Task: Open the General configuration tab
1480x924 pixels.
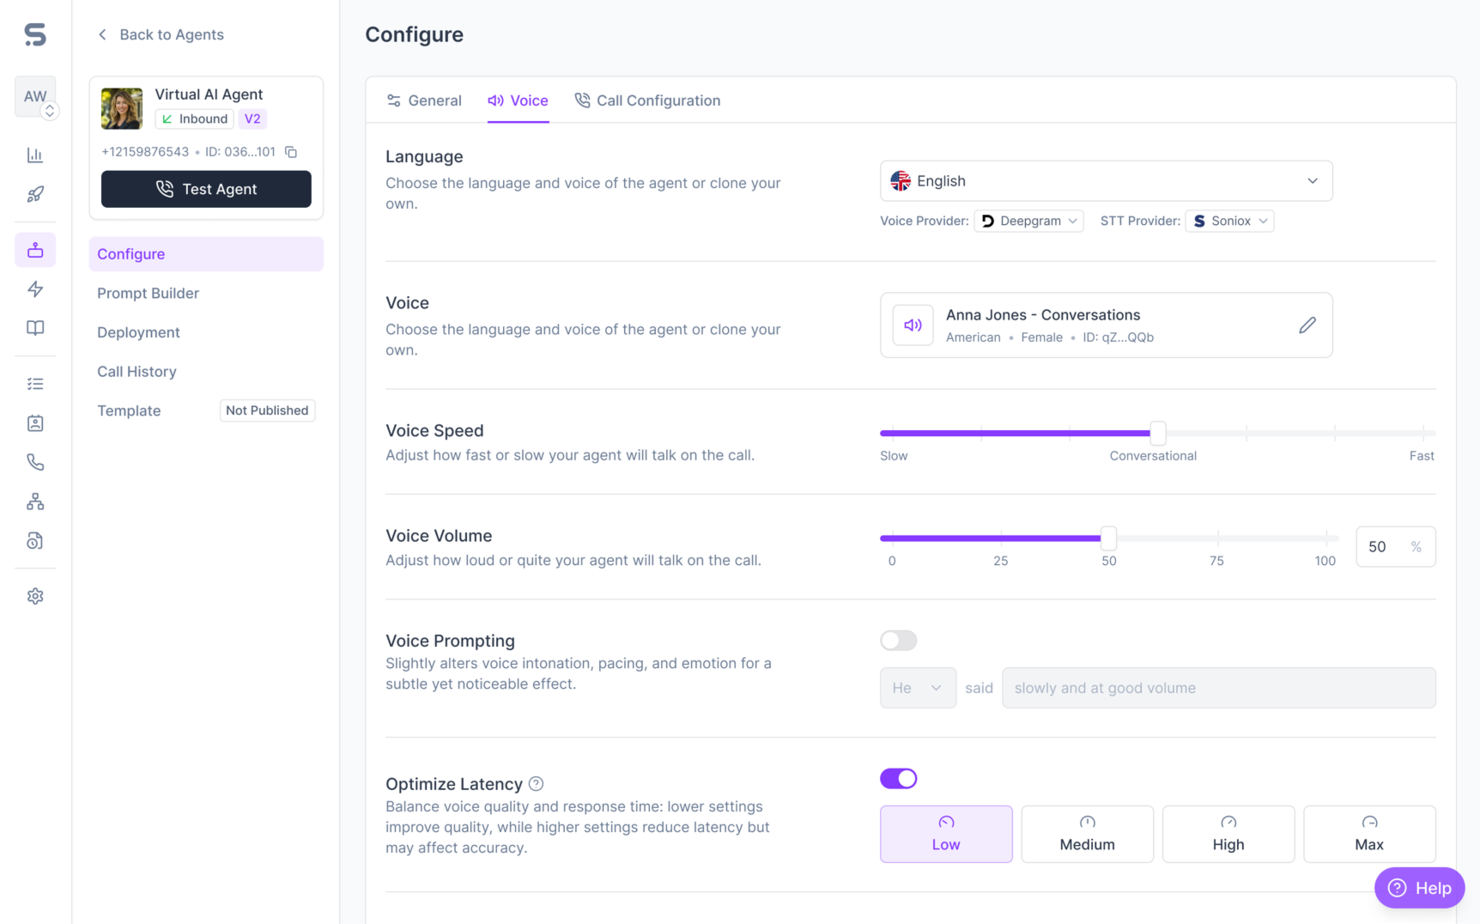Action: pos(424,100)
